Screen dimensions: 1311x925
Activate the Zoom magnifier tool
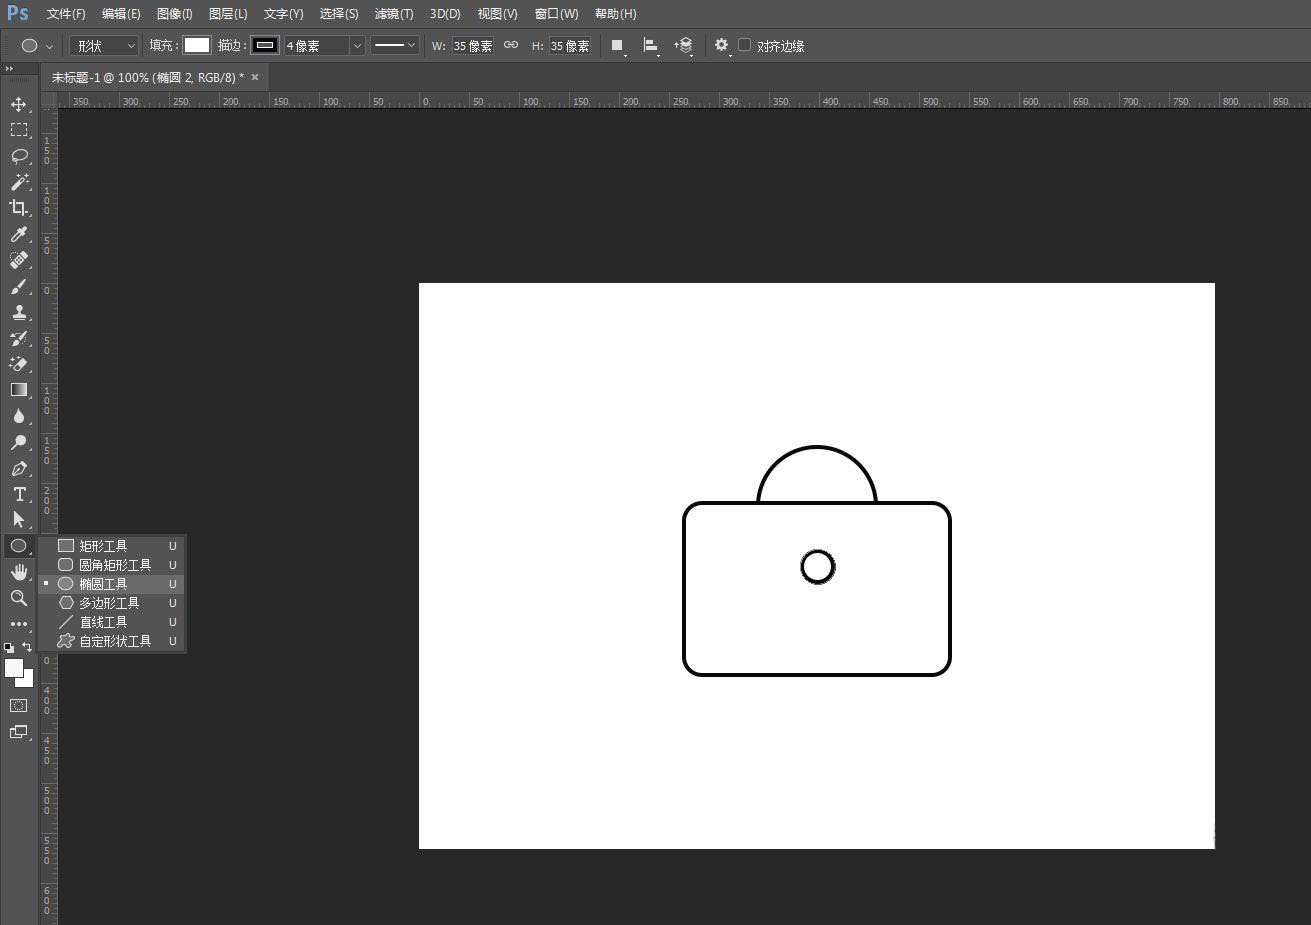click(x=18, y=598)
